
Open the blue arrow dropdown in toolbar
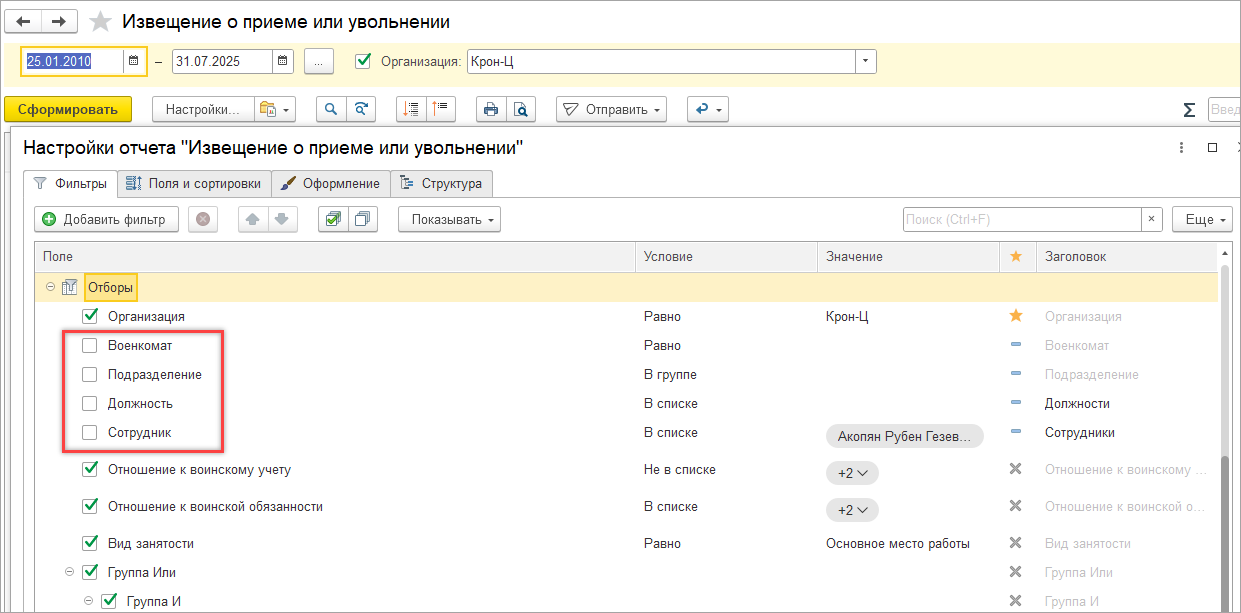point(707,109)
